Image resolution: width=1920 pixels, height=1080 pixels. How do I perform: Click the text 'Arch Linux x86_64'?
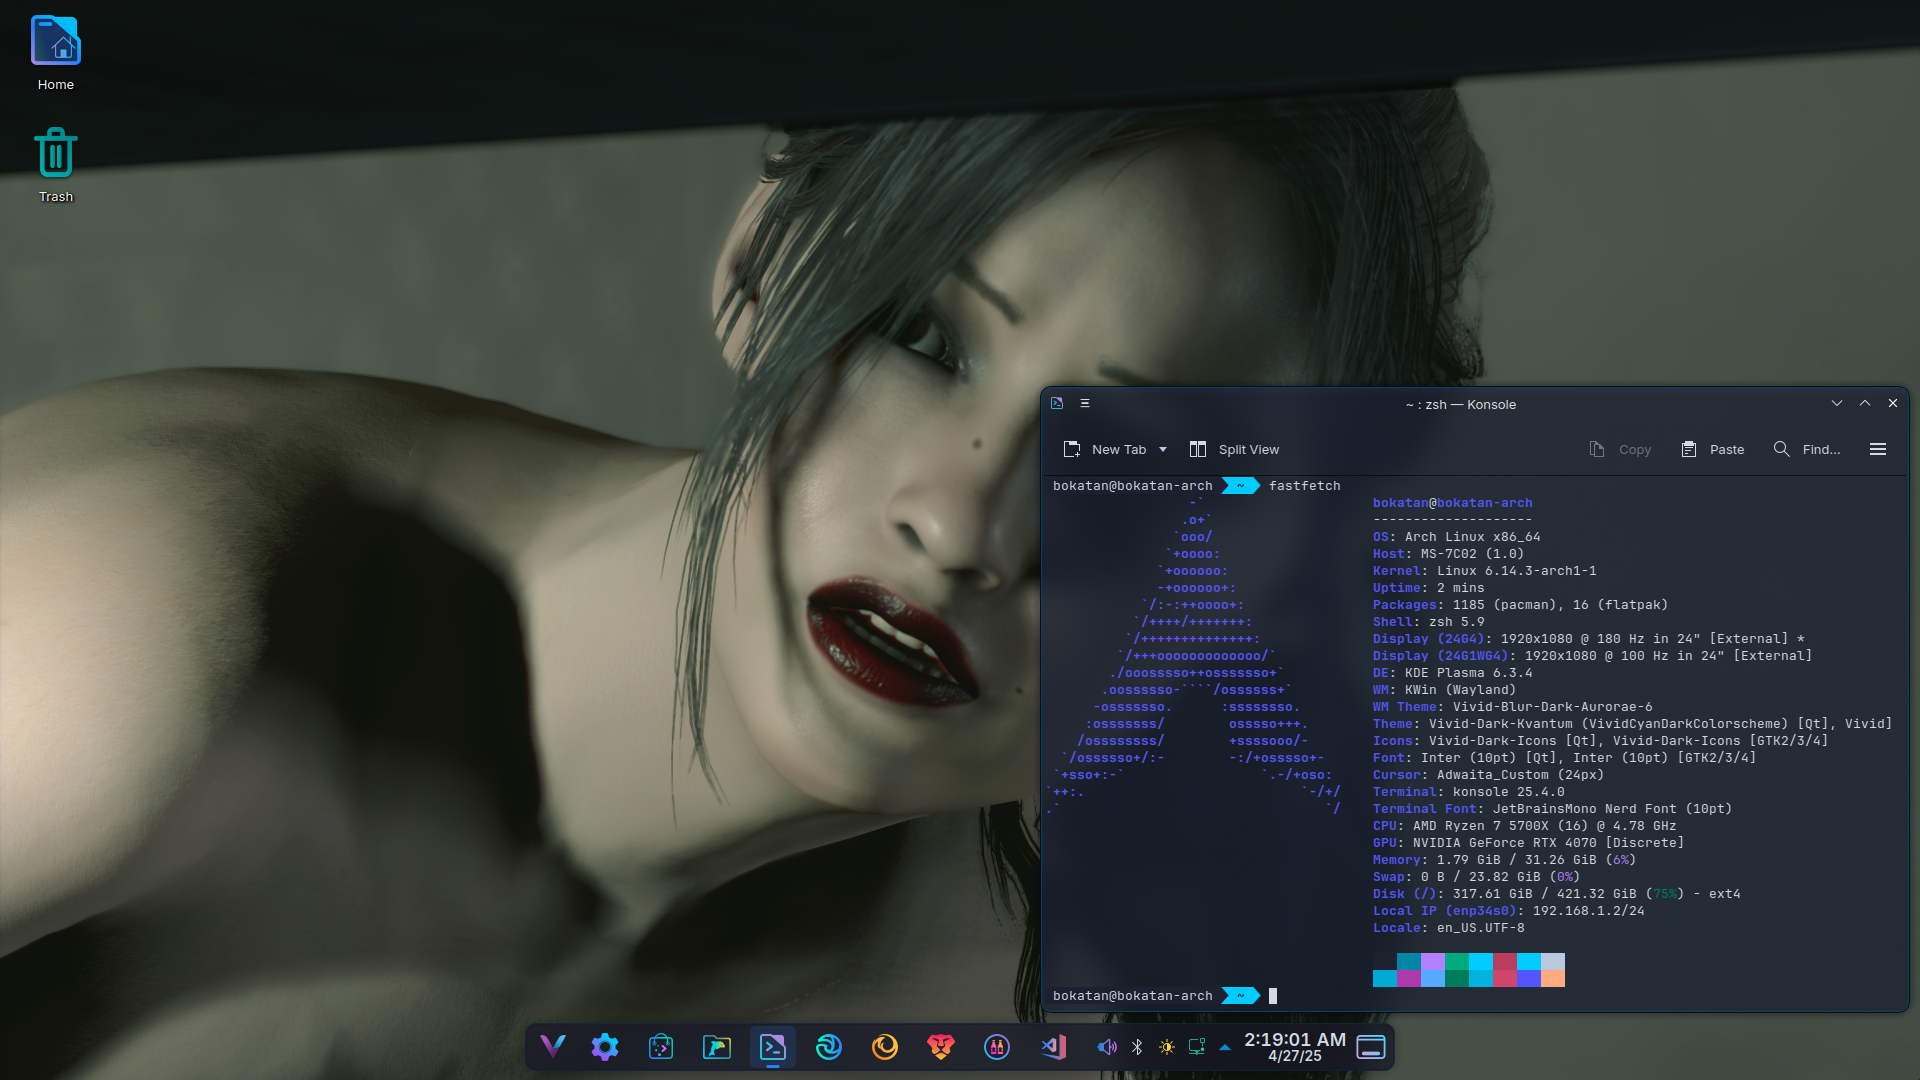(x=1472, y=537)
